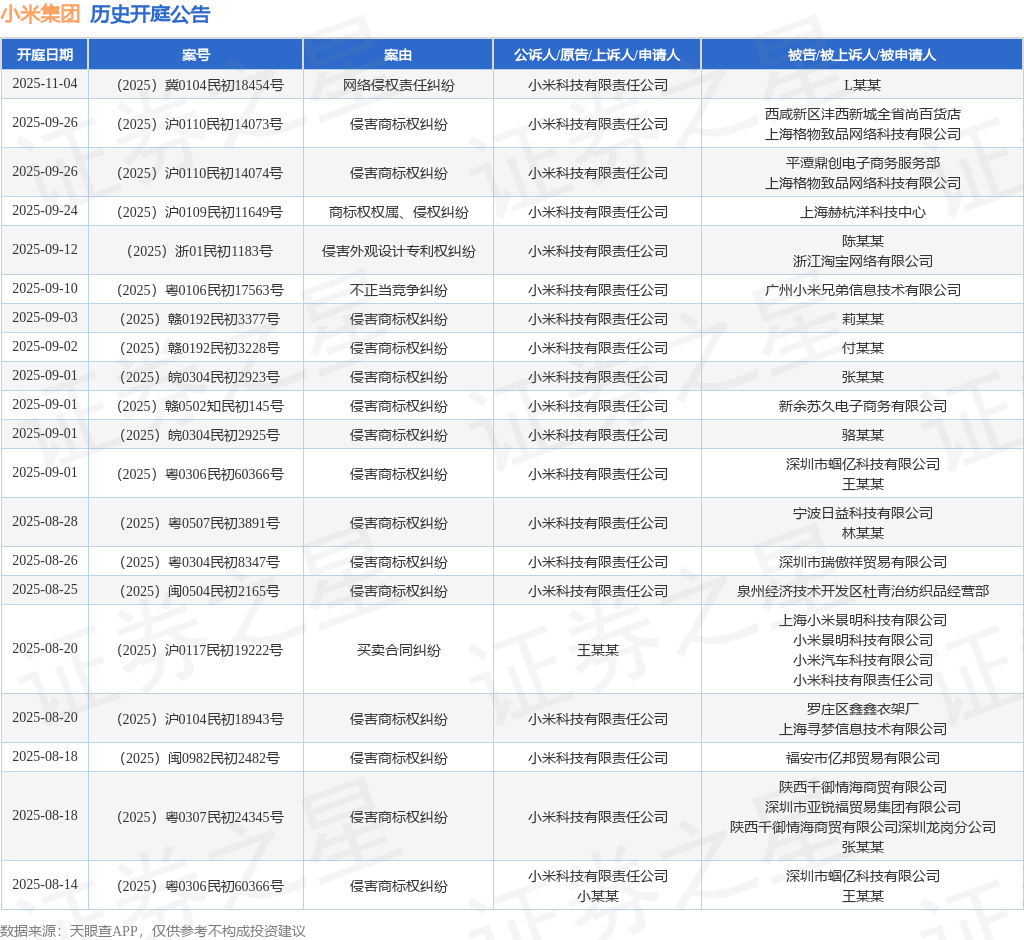Click defendant 西咸新区沣西新城全省尚百货店
The width and height of the screenshot is (1024, 940).
pyautogui.click(x=863, y=114)
